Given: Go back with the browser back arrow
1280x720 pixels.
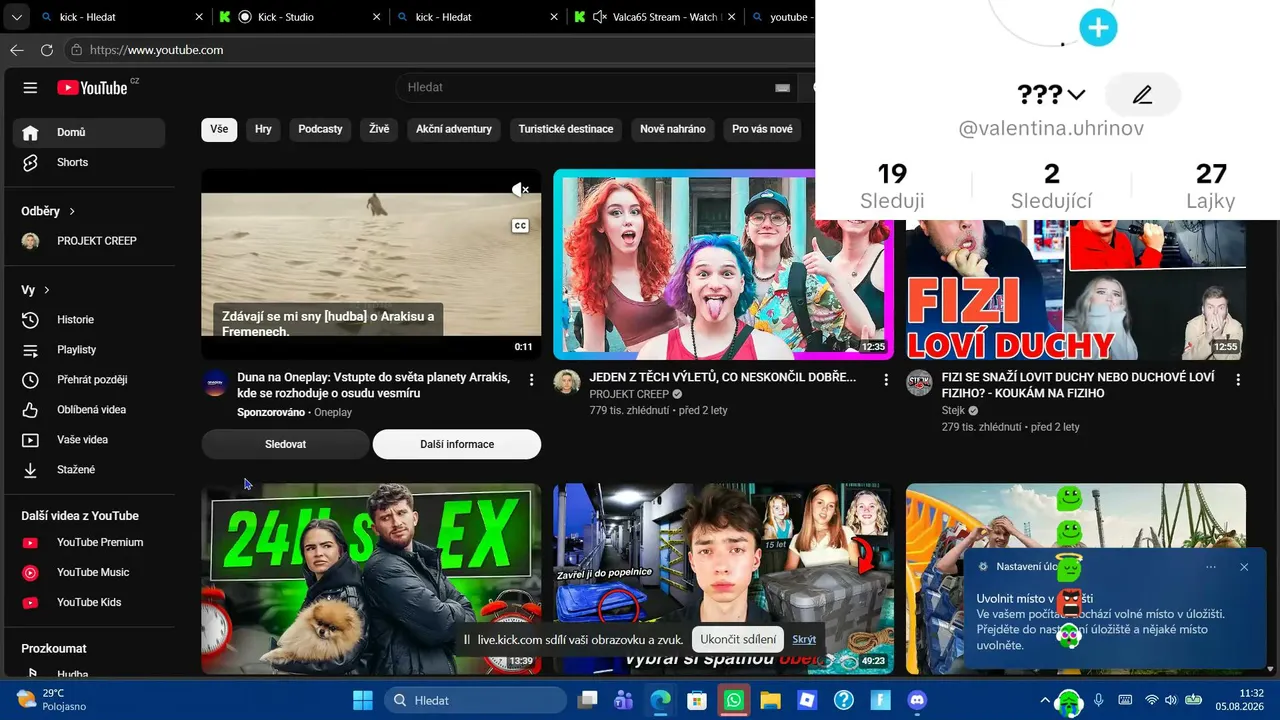Looking at the screenshot, I should click(17, 50).
